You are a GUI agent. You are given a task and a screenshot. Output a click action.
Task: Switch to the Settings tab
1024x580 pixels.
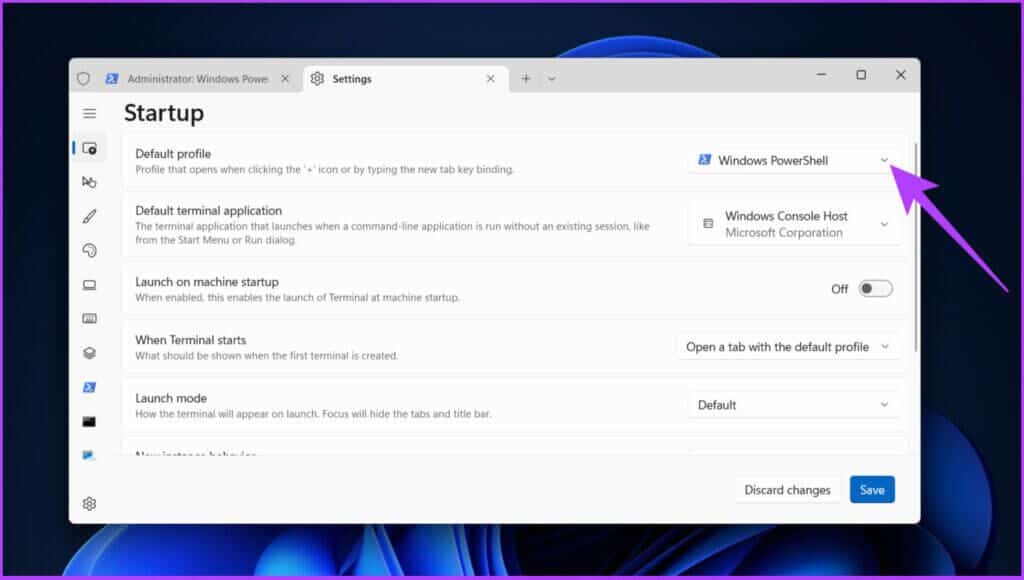(406, 78)
